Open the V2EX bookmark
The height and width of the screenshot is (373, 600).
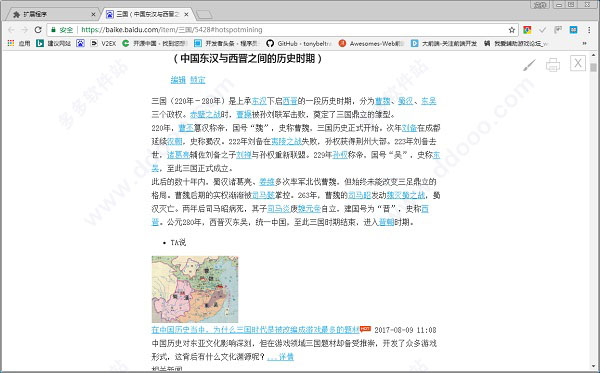coord(103,43)
